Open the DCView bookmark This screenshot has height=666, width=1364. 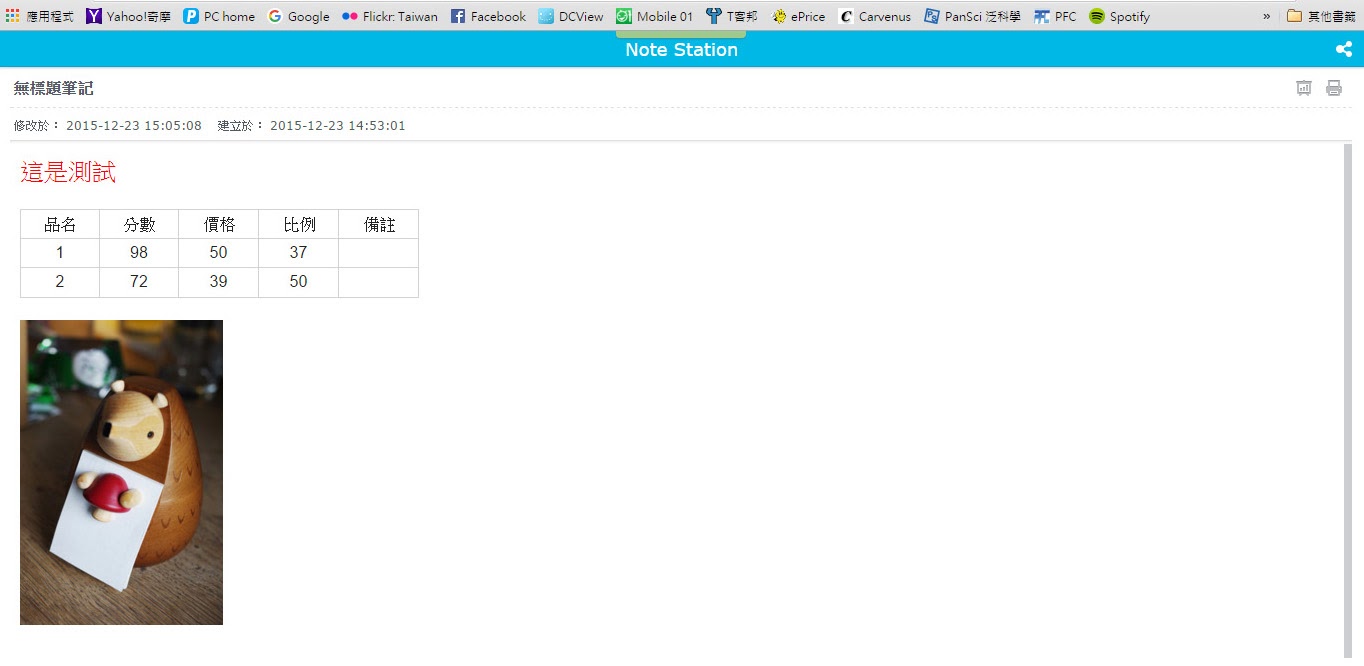coord(571,16)
